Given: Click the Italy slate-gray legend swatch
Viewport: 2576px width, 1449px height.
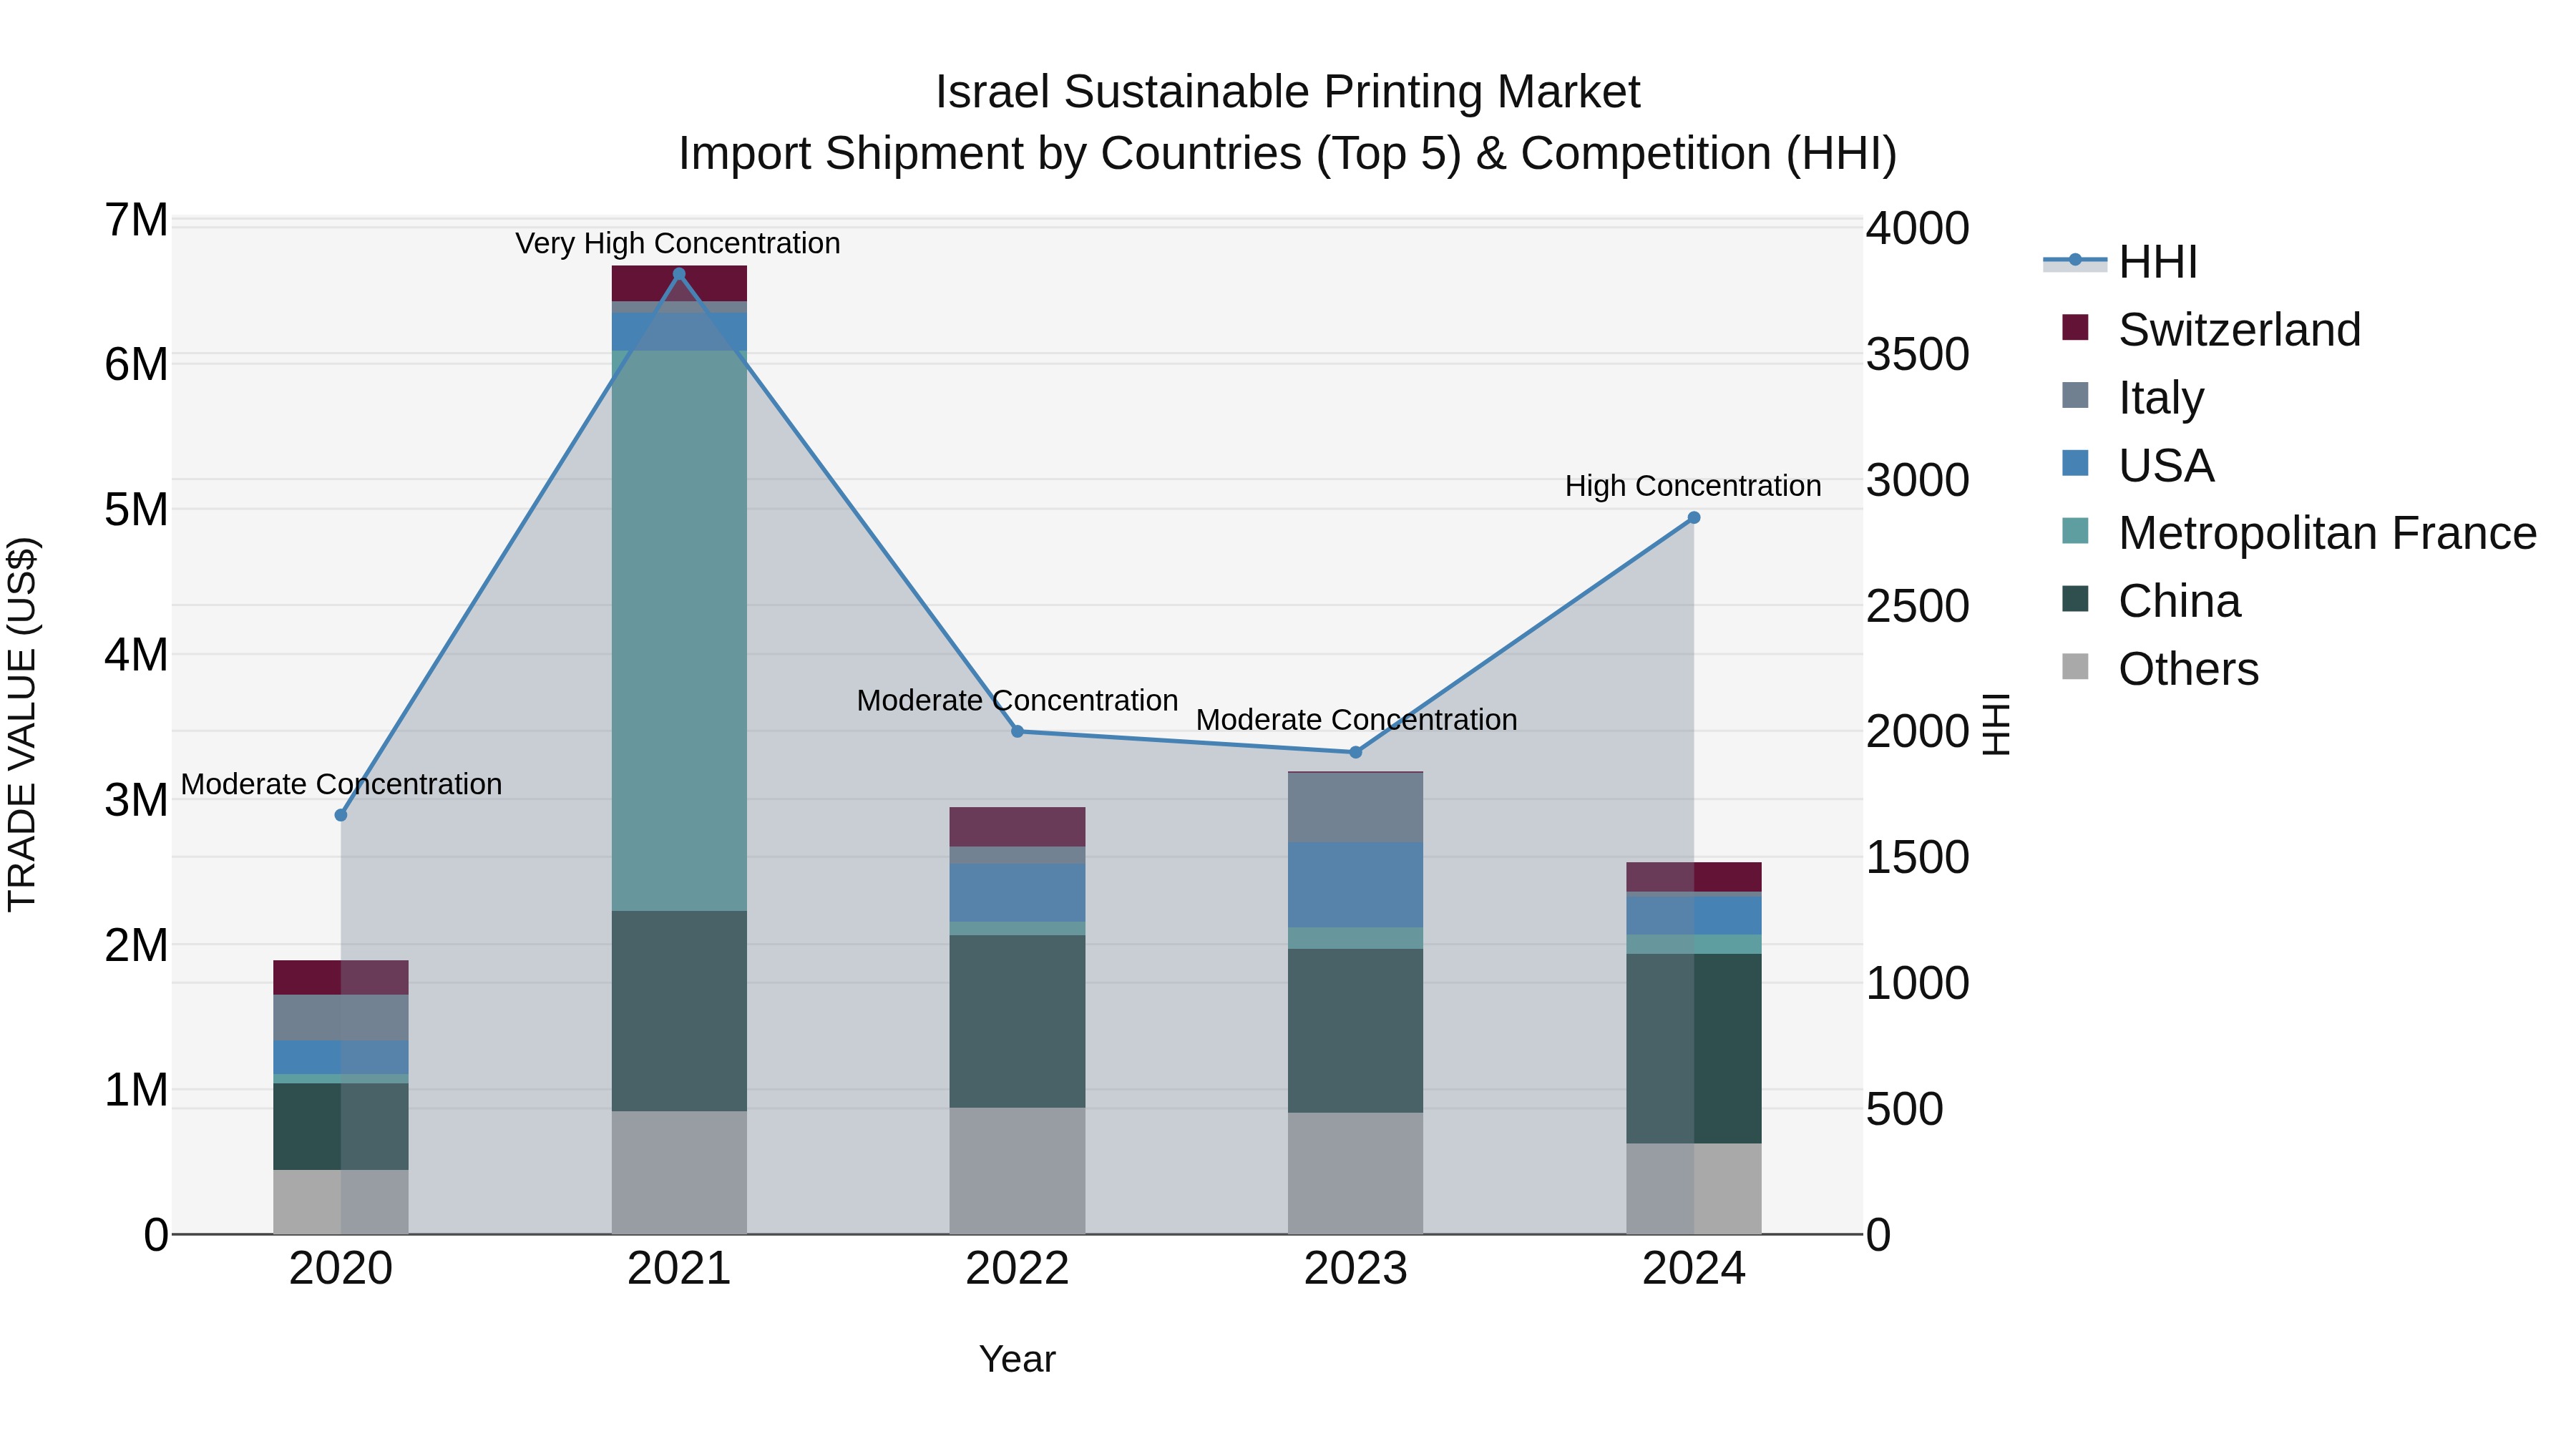Looking at the screenshot, I should (x=2075, y=395).
